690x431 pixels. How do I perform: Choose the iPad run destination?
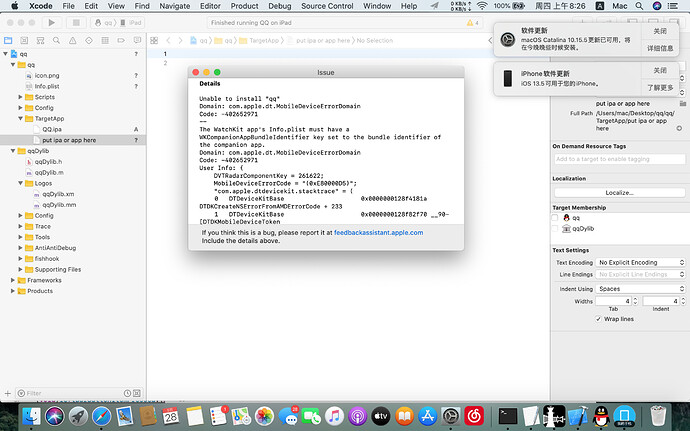tap(131, 22)
